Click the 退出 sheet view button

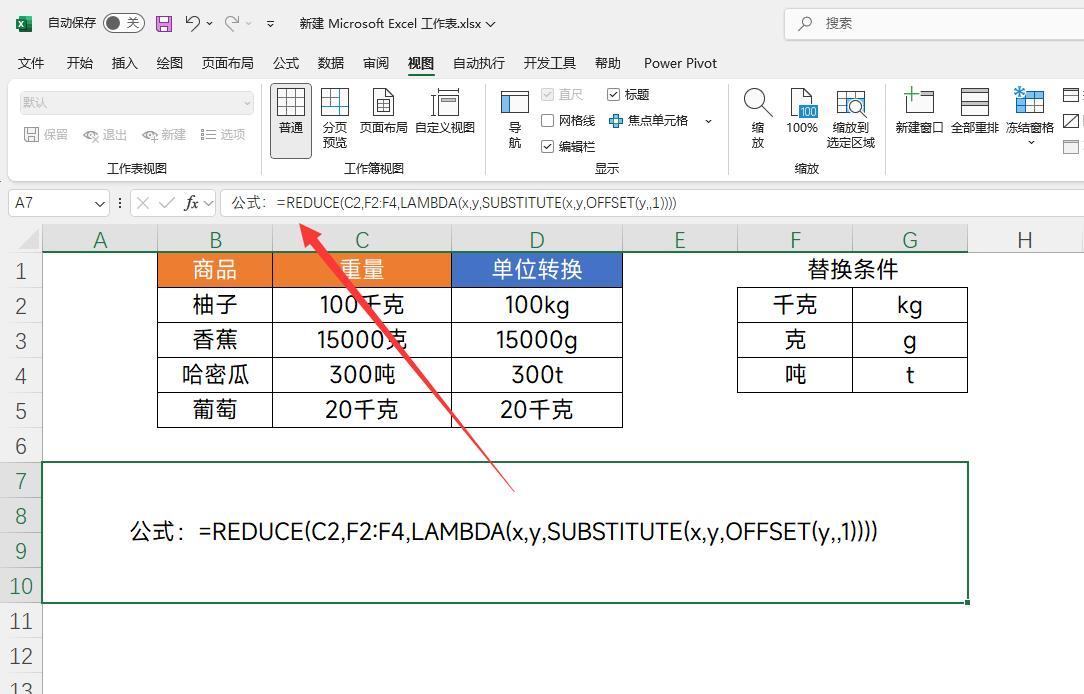coord(105,135)
